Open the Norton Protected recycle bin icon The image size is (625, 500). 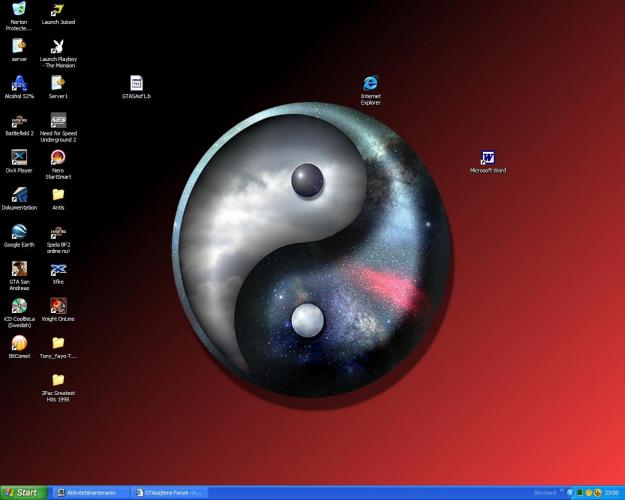(x=19, y=10)
